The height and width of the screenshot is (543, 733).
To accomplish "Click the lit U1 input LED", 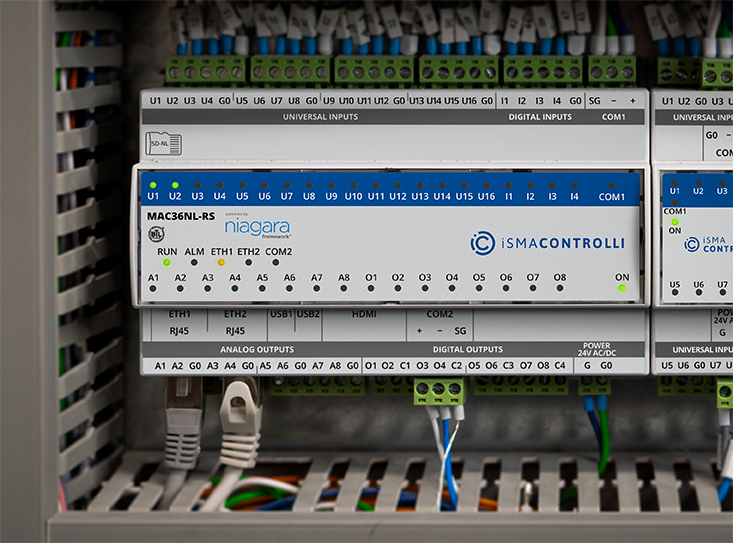I will pyautogui.click(x=153, y=185).
